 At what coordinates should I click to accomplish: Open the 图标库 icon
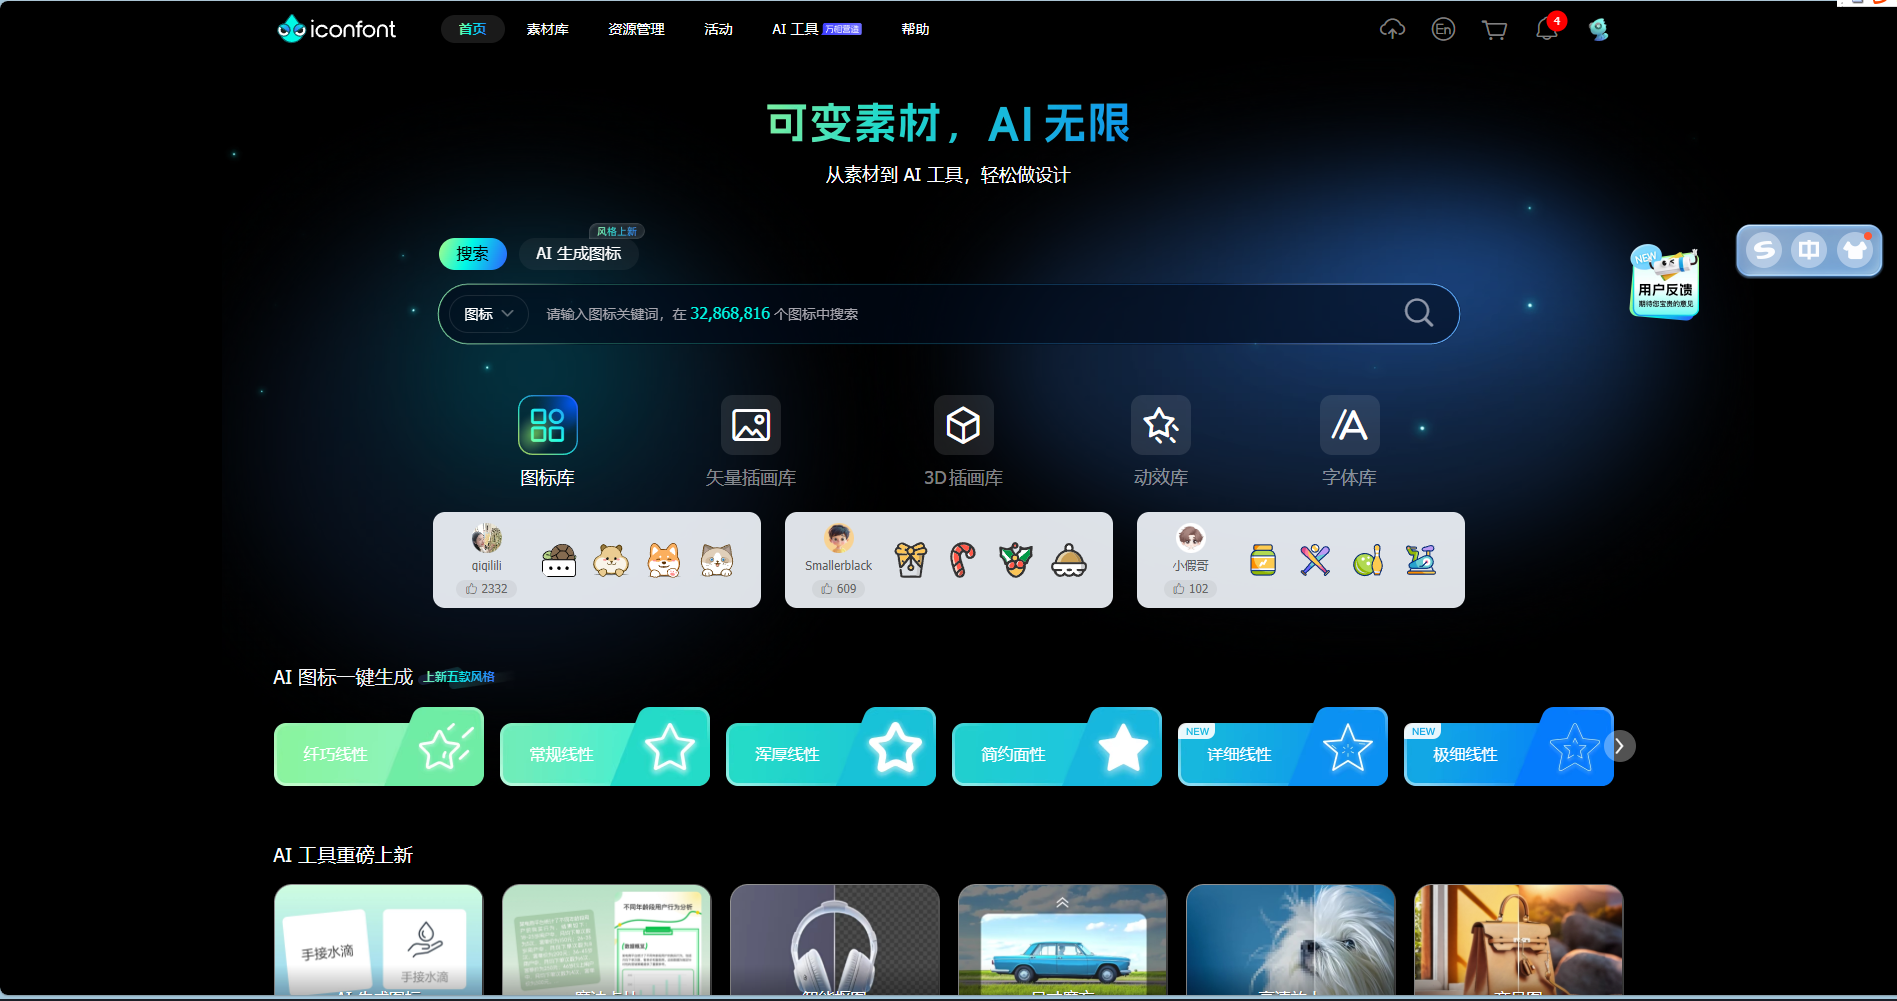click(x=547, y=424)
